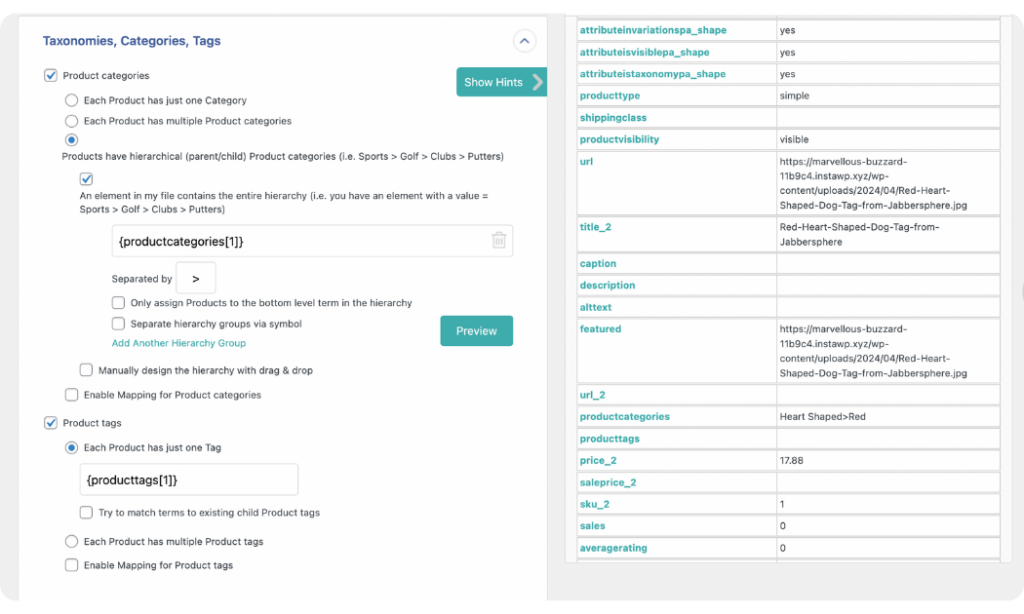1024x614 pixels.
Task: Click the producttags field name in table
Action: (610, 438)
